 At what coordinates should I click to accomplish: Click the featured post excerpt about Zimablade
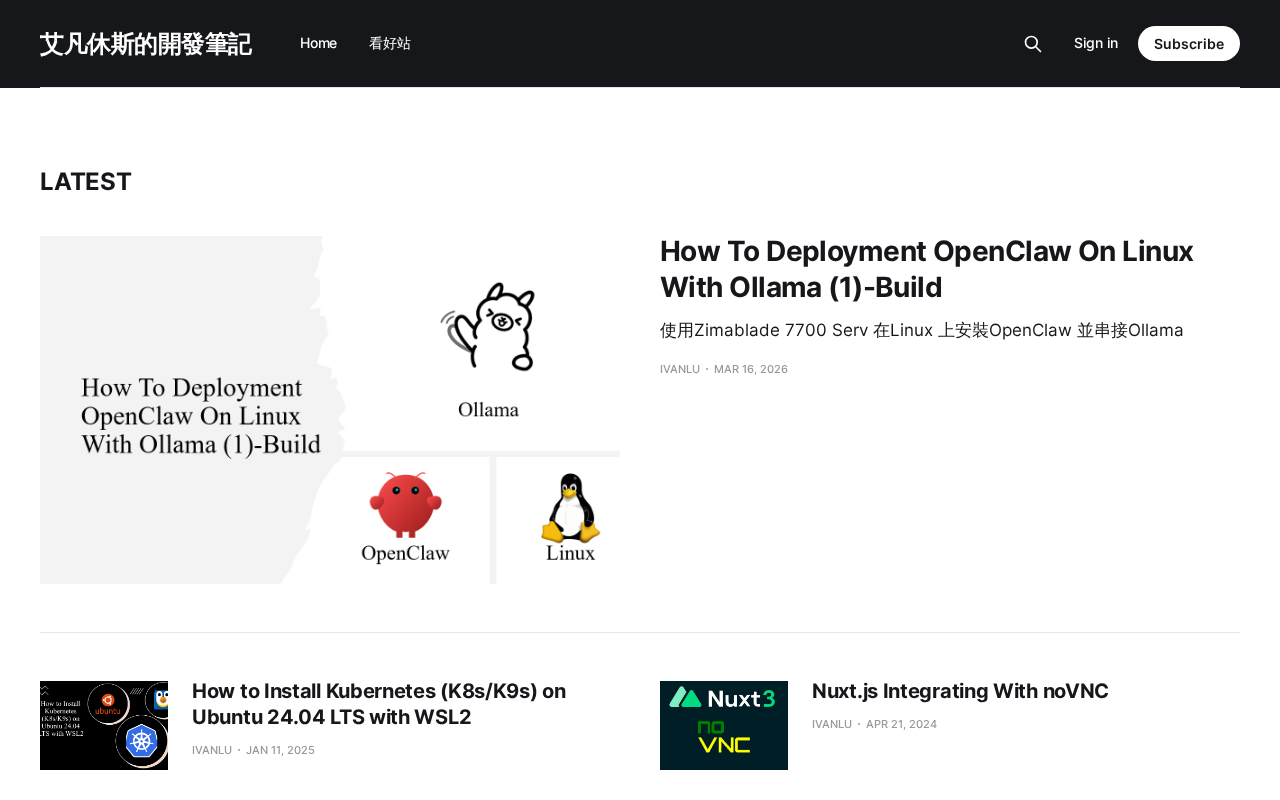922,330
